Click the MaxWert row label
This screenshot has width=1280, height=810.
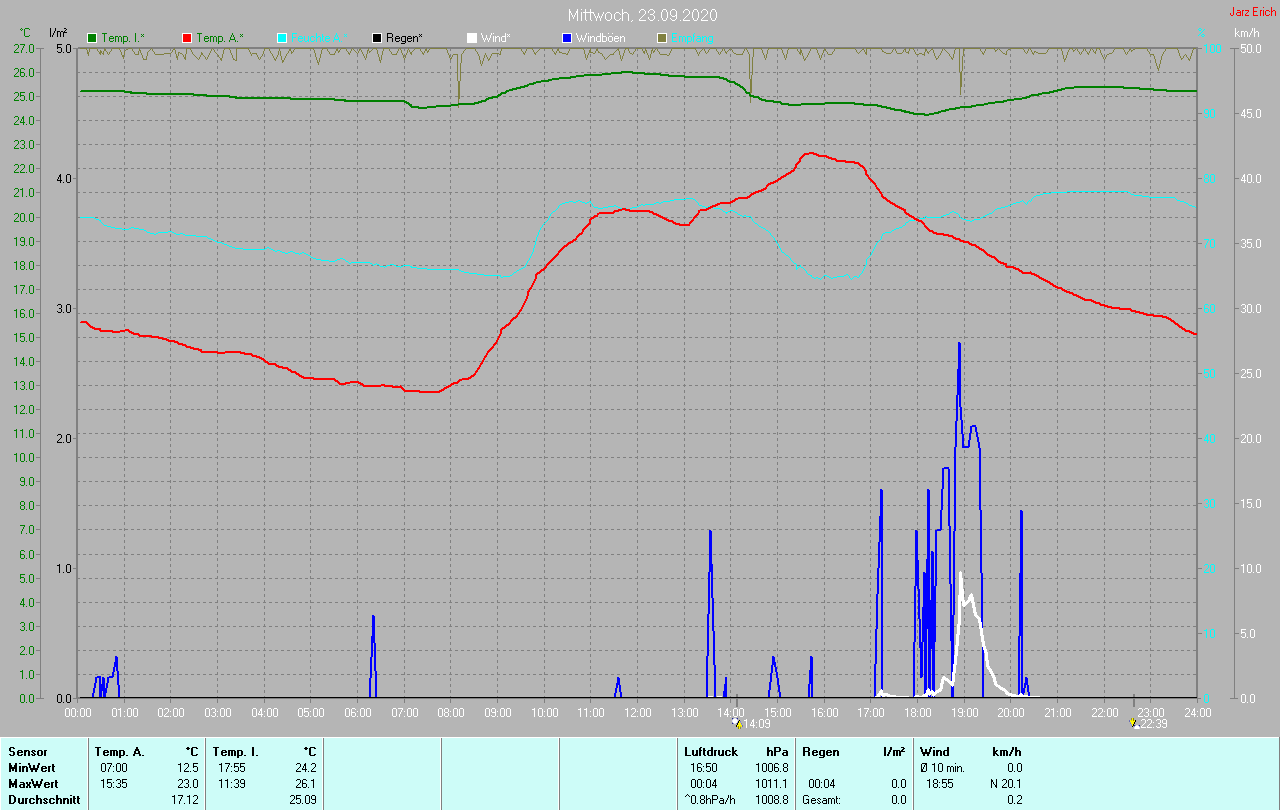[x=33, y=784]
